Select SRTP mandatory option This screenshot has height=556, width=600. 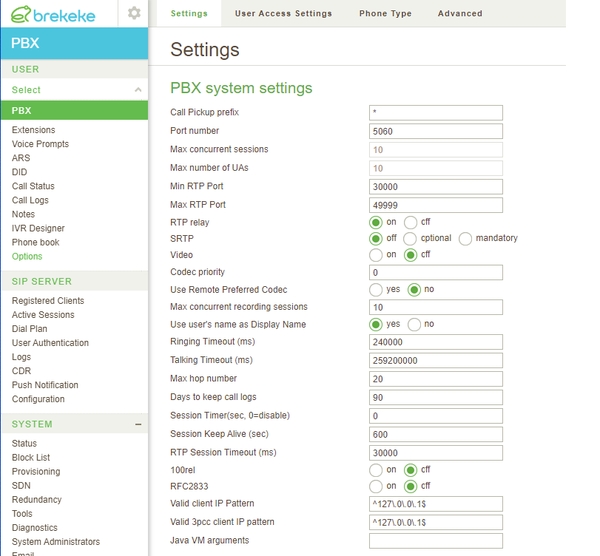coord(465,239)
